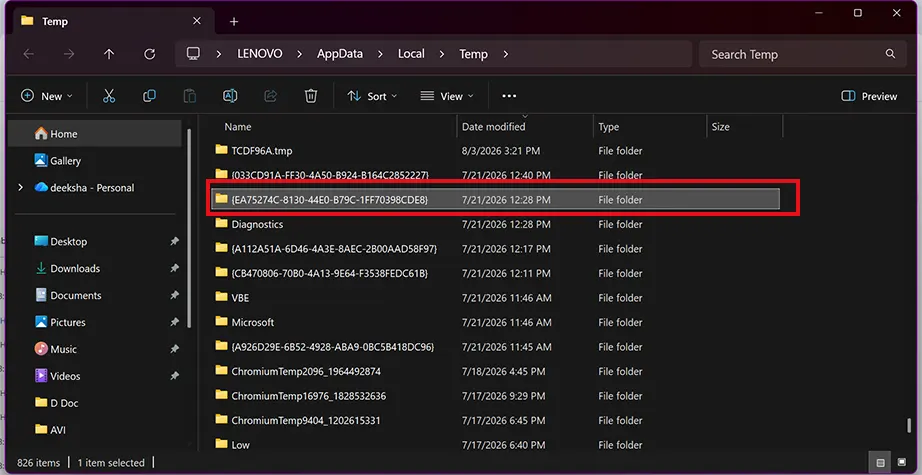Switch to large thumbnails view icon in status bar

pos(901,463)
